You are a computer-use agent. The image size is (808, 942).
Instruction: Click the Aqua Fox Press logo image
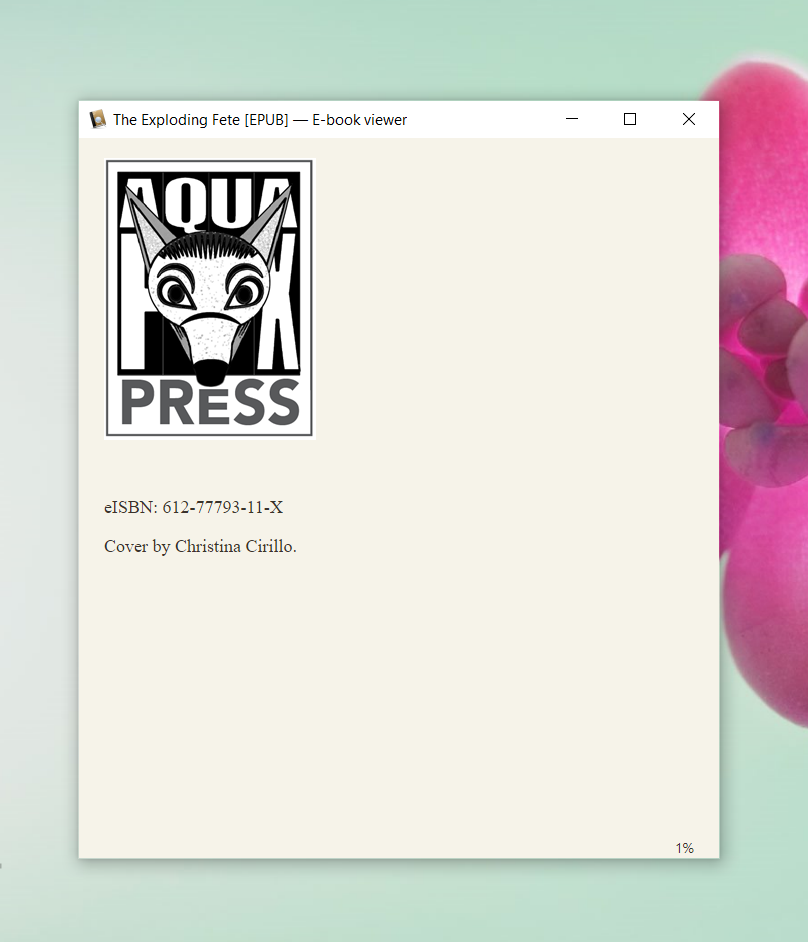coord(210,298)
